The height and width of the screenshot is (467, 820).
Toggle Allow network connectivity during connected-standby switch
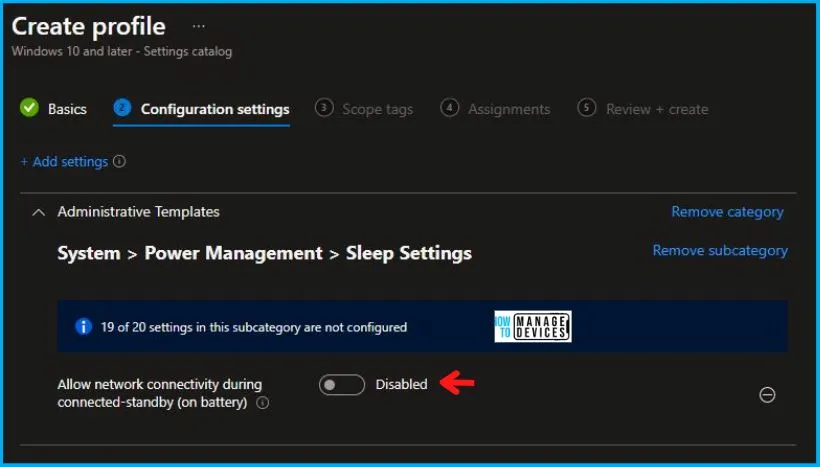click(x=342, y=384)
